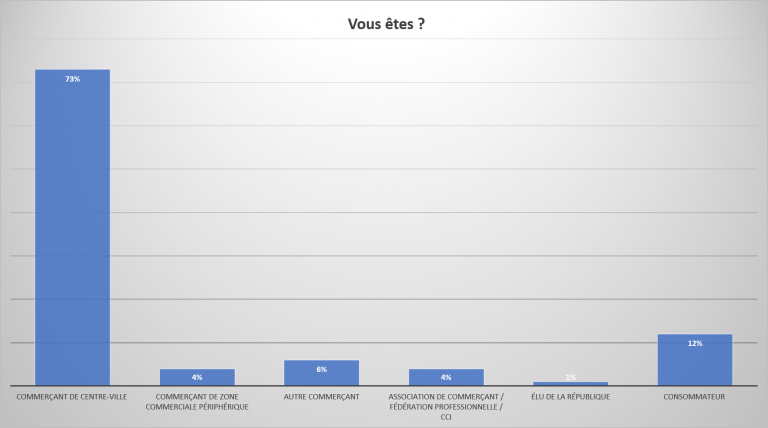
Task: Click the 4% label above association category
Action: click(x=446, y=377)
